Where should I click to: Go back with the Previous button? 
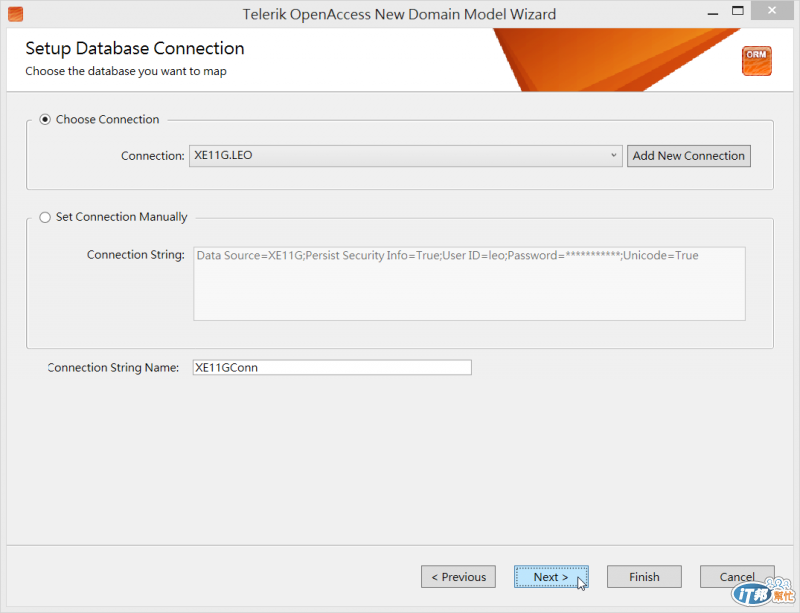(x=458, y=577)
